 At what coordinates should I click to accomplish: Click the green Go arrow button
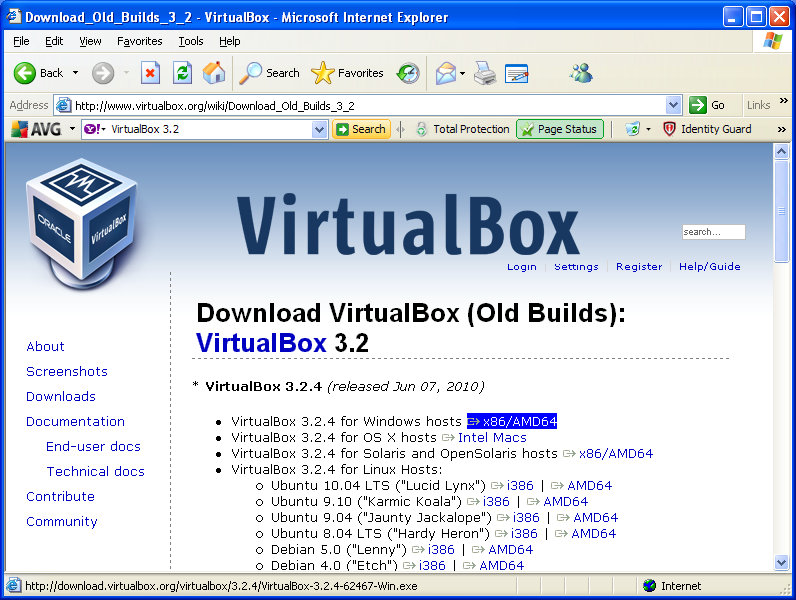tap(698, 105)
